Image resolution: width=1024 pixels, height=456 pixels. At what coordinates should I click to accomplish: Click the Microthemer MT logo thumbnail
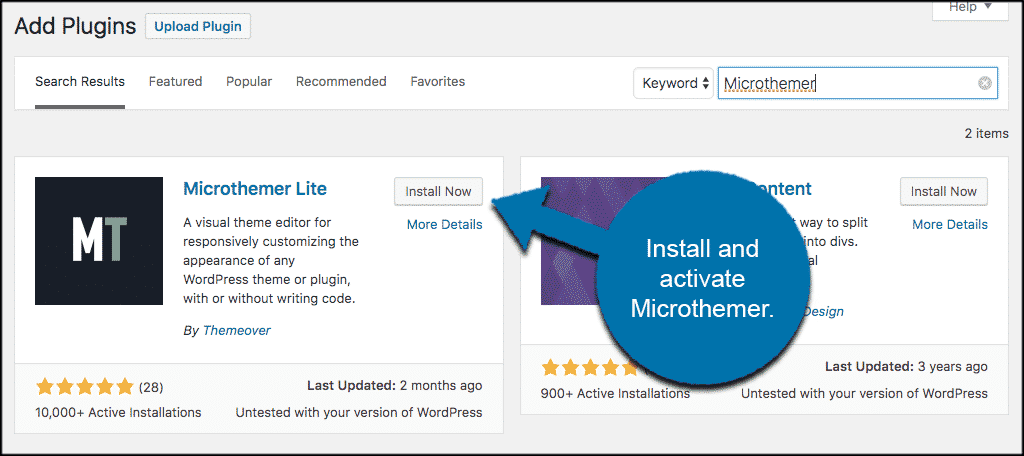[99, 240]
